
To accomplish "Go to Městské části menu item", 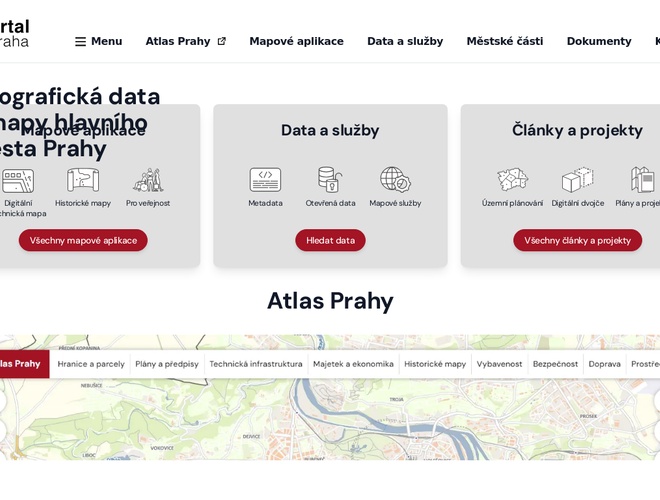I will 504,42.
